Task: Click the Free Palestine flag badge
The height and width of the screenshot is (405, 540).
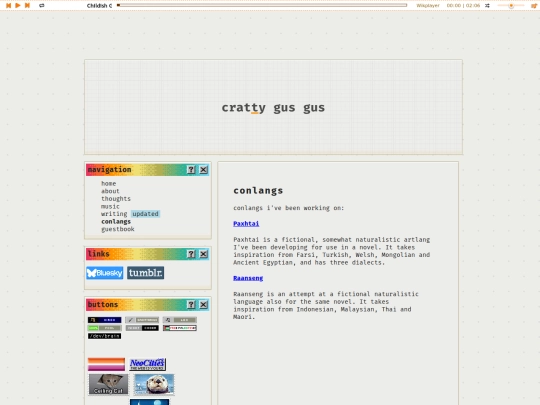Action: [179, 328]
